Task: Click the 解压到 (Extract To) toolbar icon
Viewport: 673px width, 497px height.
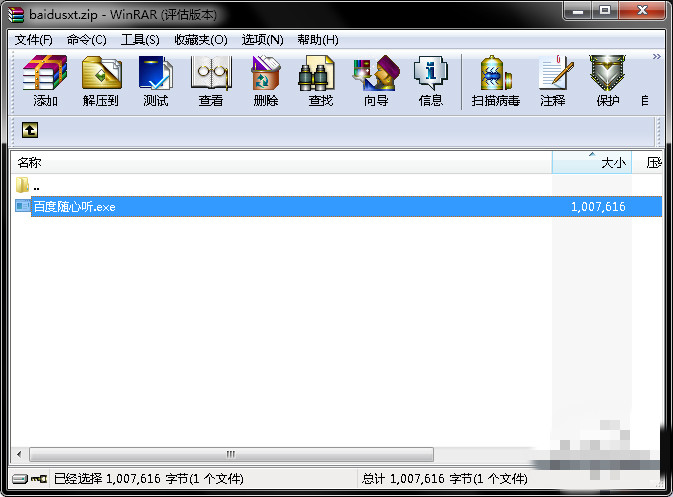Action: pos(101,81)
